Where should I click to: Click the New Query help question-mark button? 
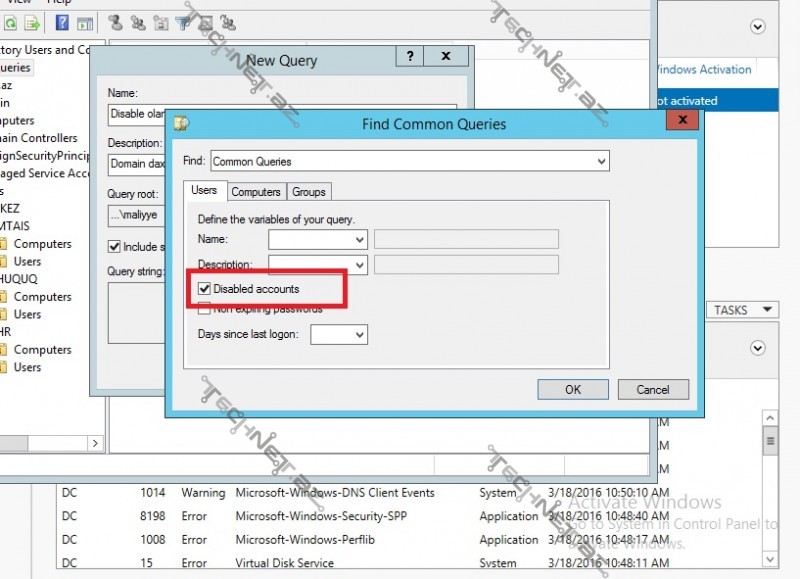click(410, 57)
